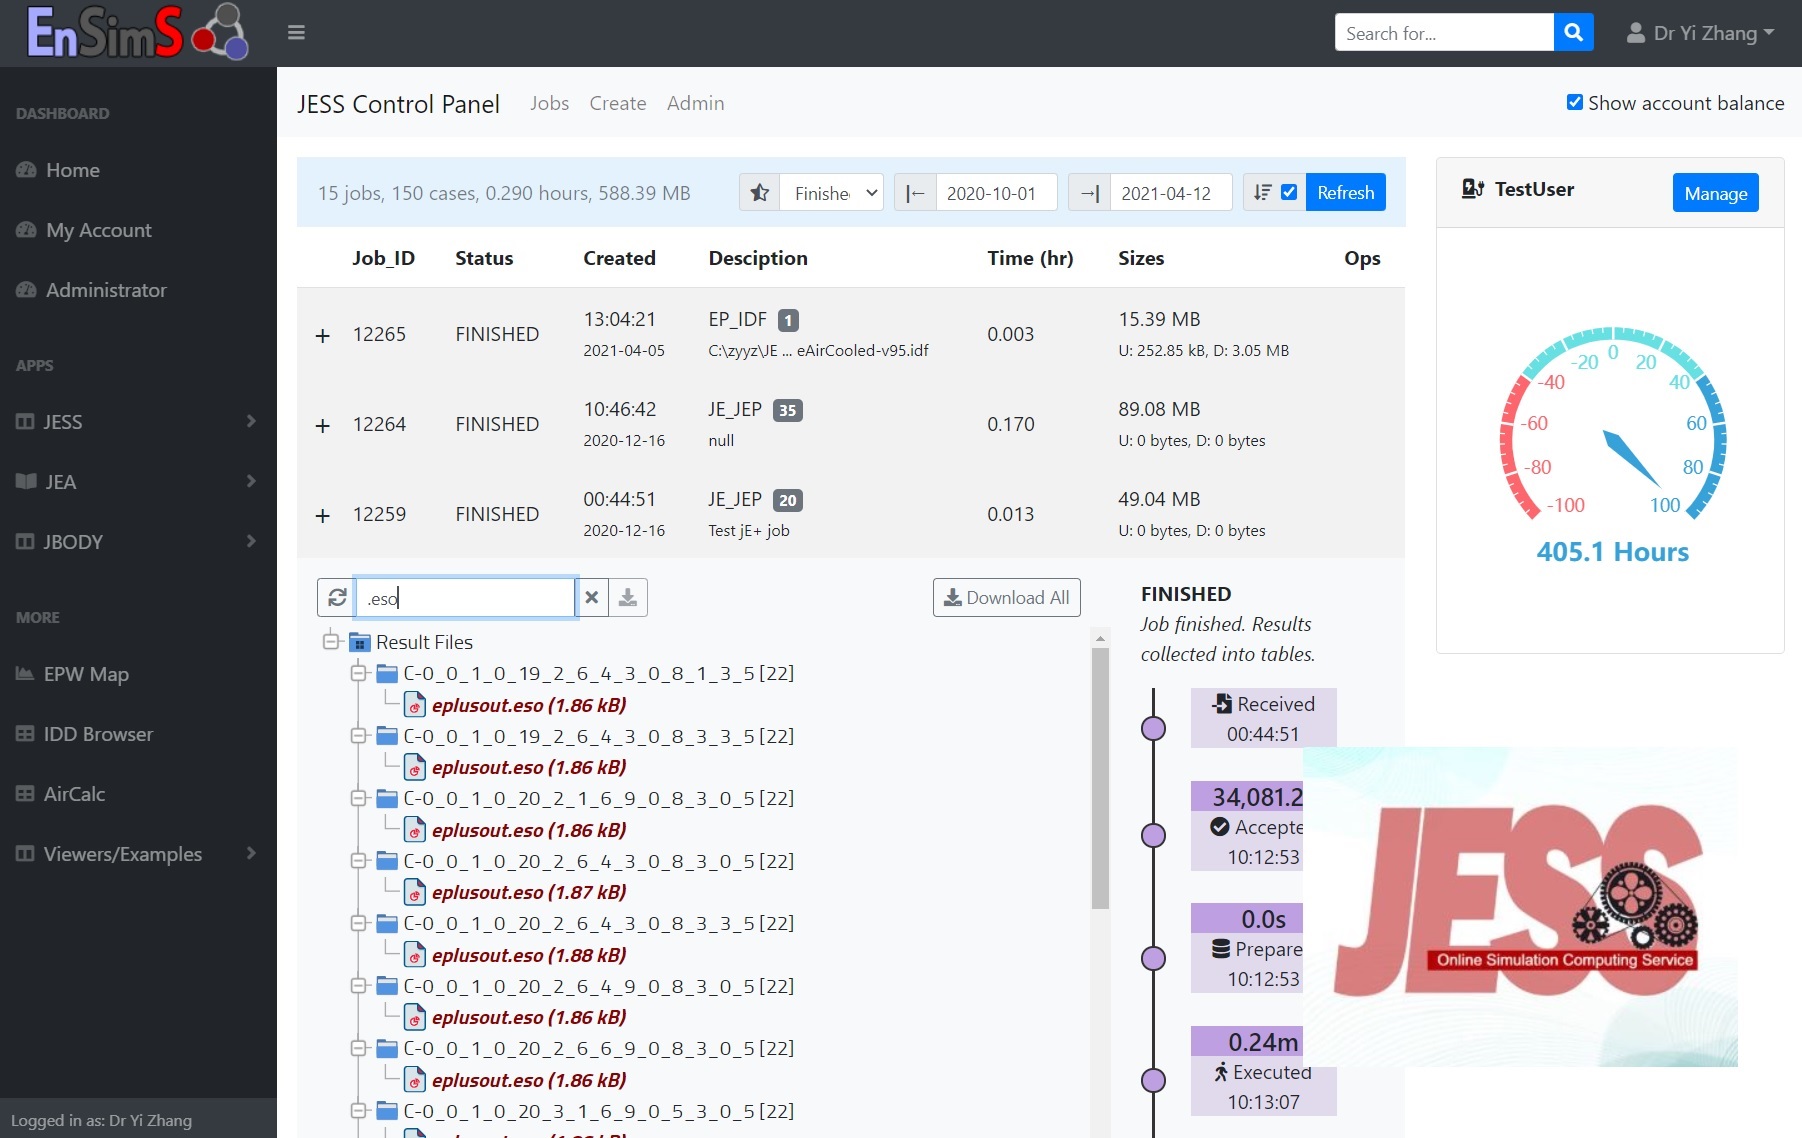Click the reload icon beside the file filter
1802x1138 pixels.
click(337, 598)
